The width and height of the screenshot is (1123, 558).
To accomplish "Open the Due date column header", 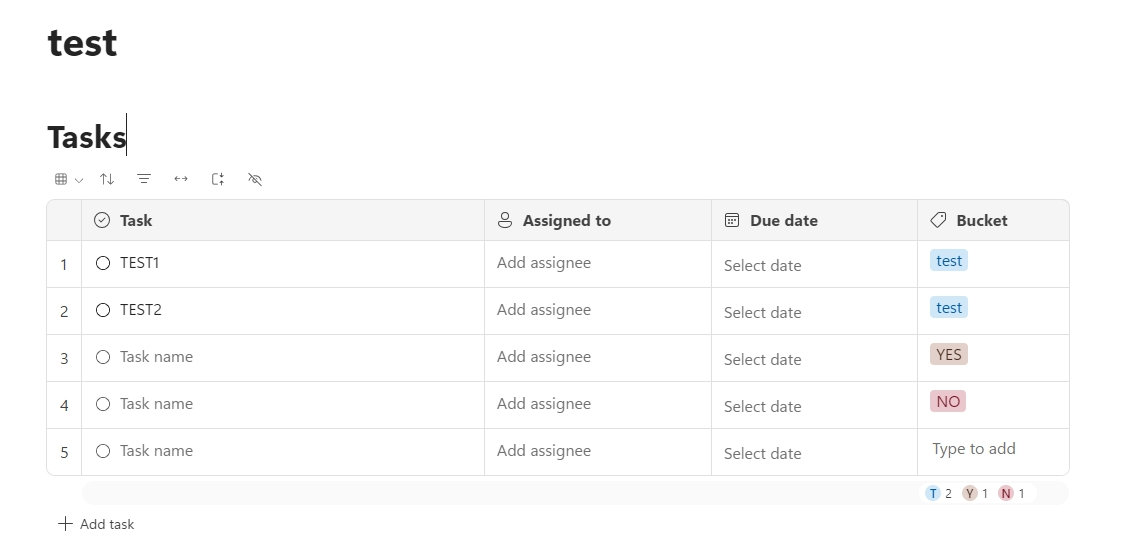I will tap(783, 220).
